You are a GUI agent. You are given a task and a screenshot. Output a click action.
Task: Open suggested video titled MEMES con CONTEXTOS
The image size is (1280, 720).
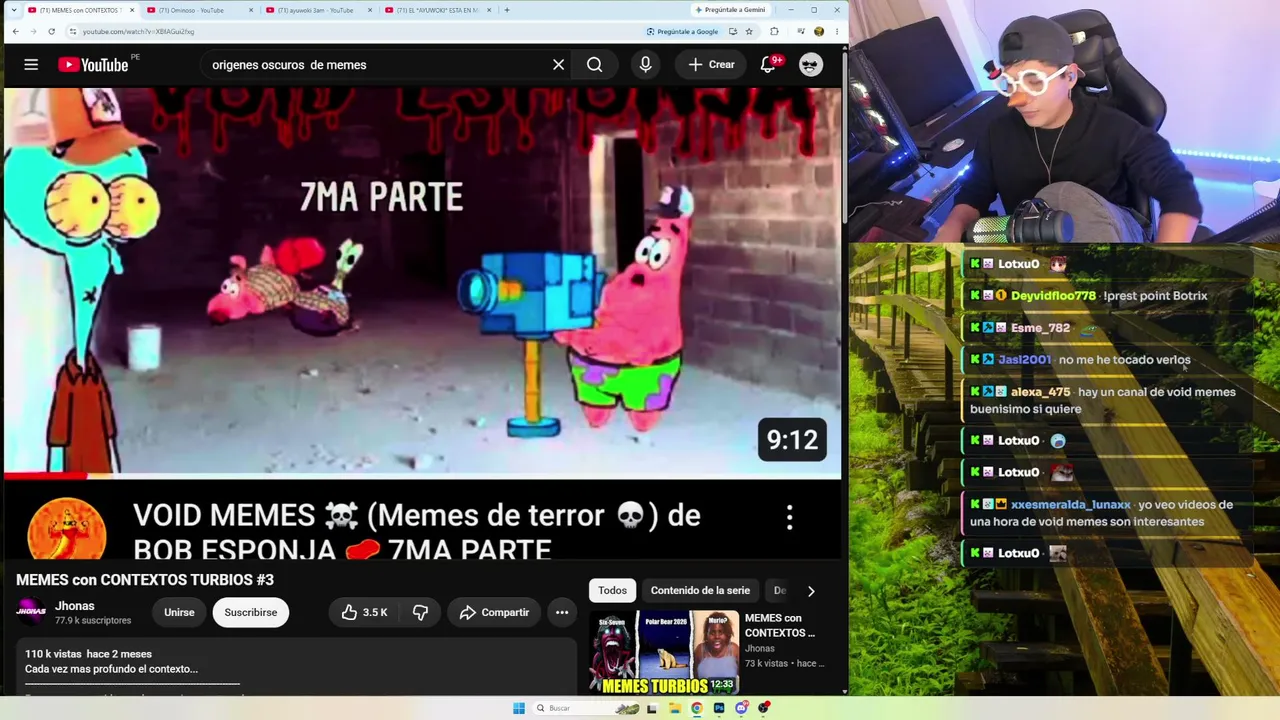click(780, 625)
